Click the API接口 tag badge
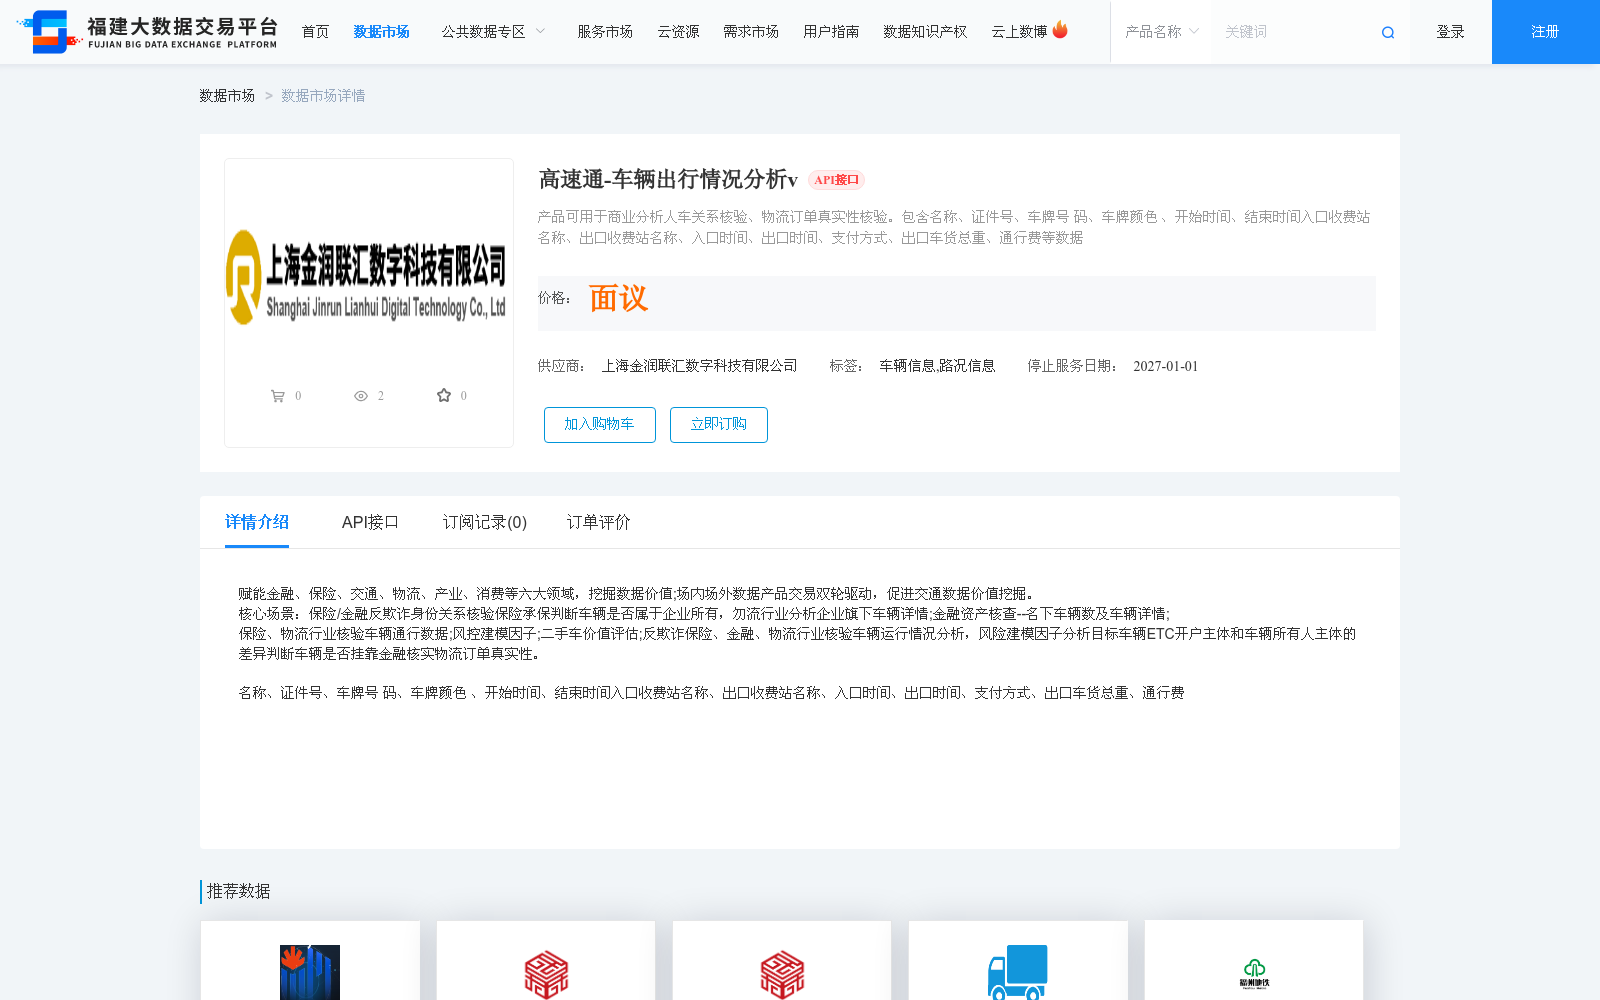 pos(836,180)
